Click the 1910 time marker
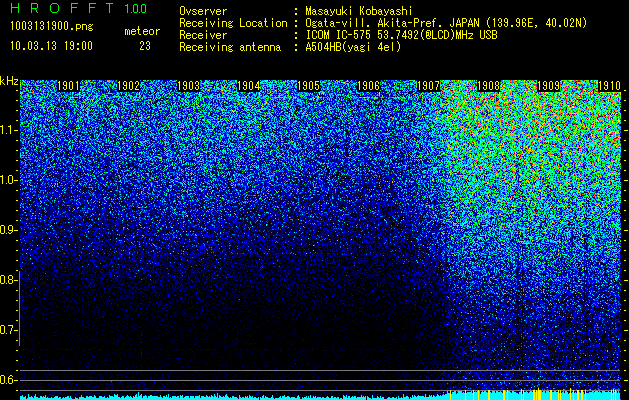This screenshot has height=400, width=629. (610, 86)
